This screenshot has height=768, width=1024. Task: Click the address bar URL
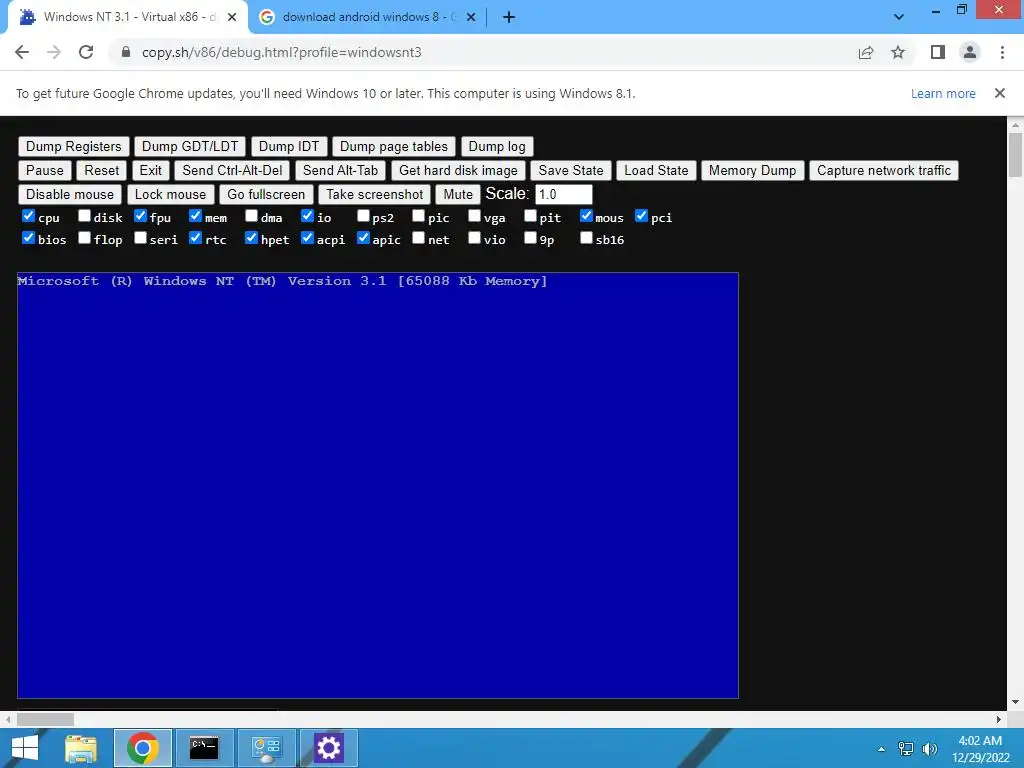(281, 52)
